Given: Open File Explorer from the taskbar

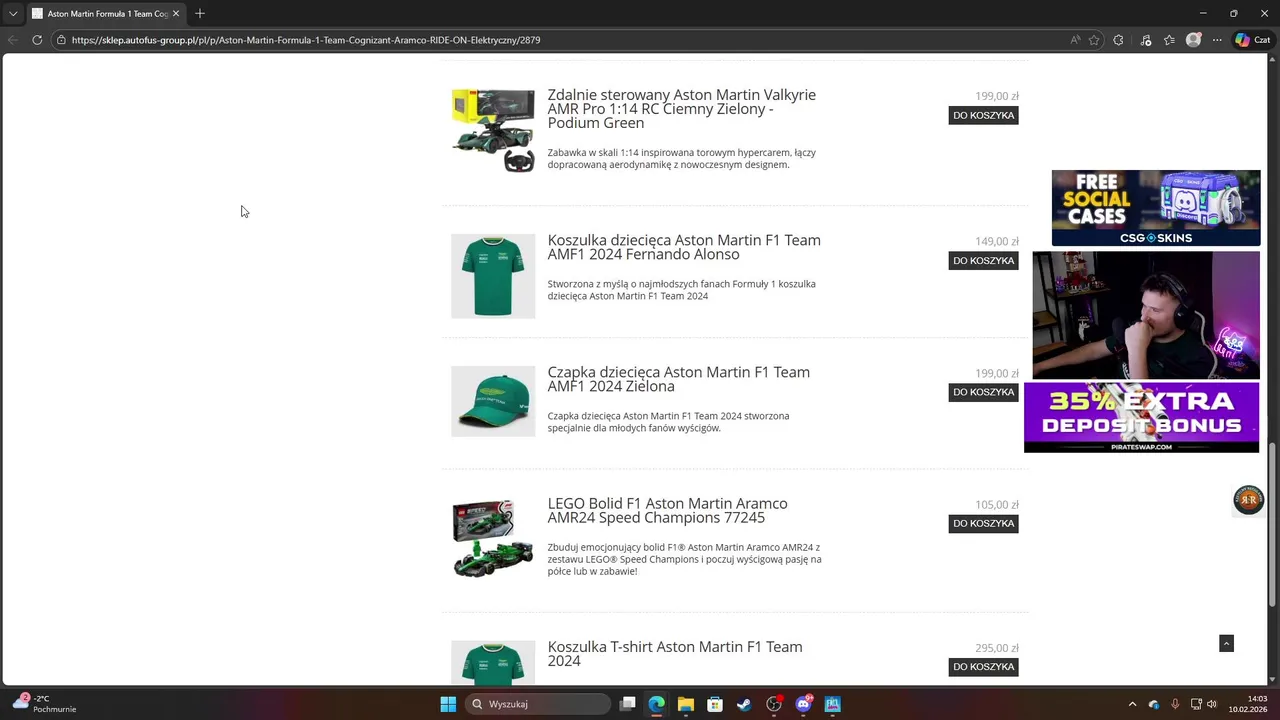Looking at the screenshot, I should 685,704.
